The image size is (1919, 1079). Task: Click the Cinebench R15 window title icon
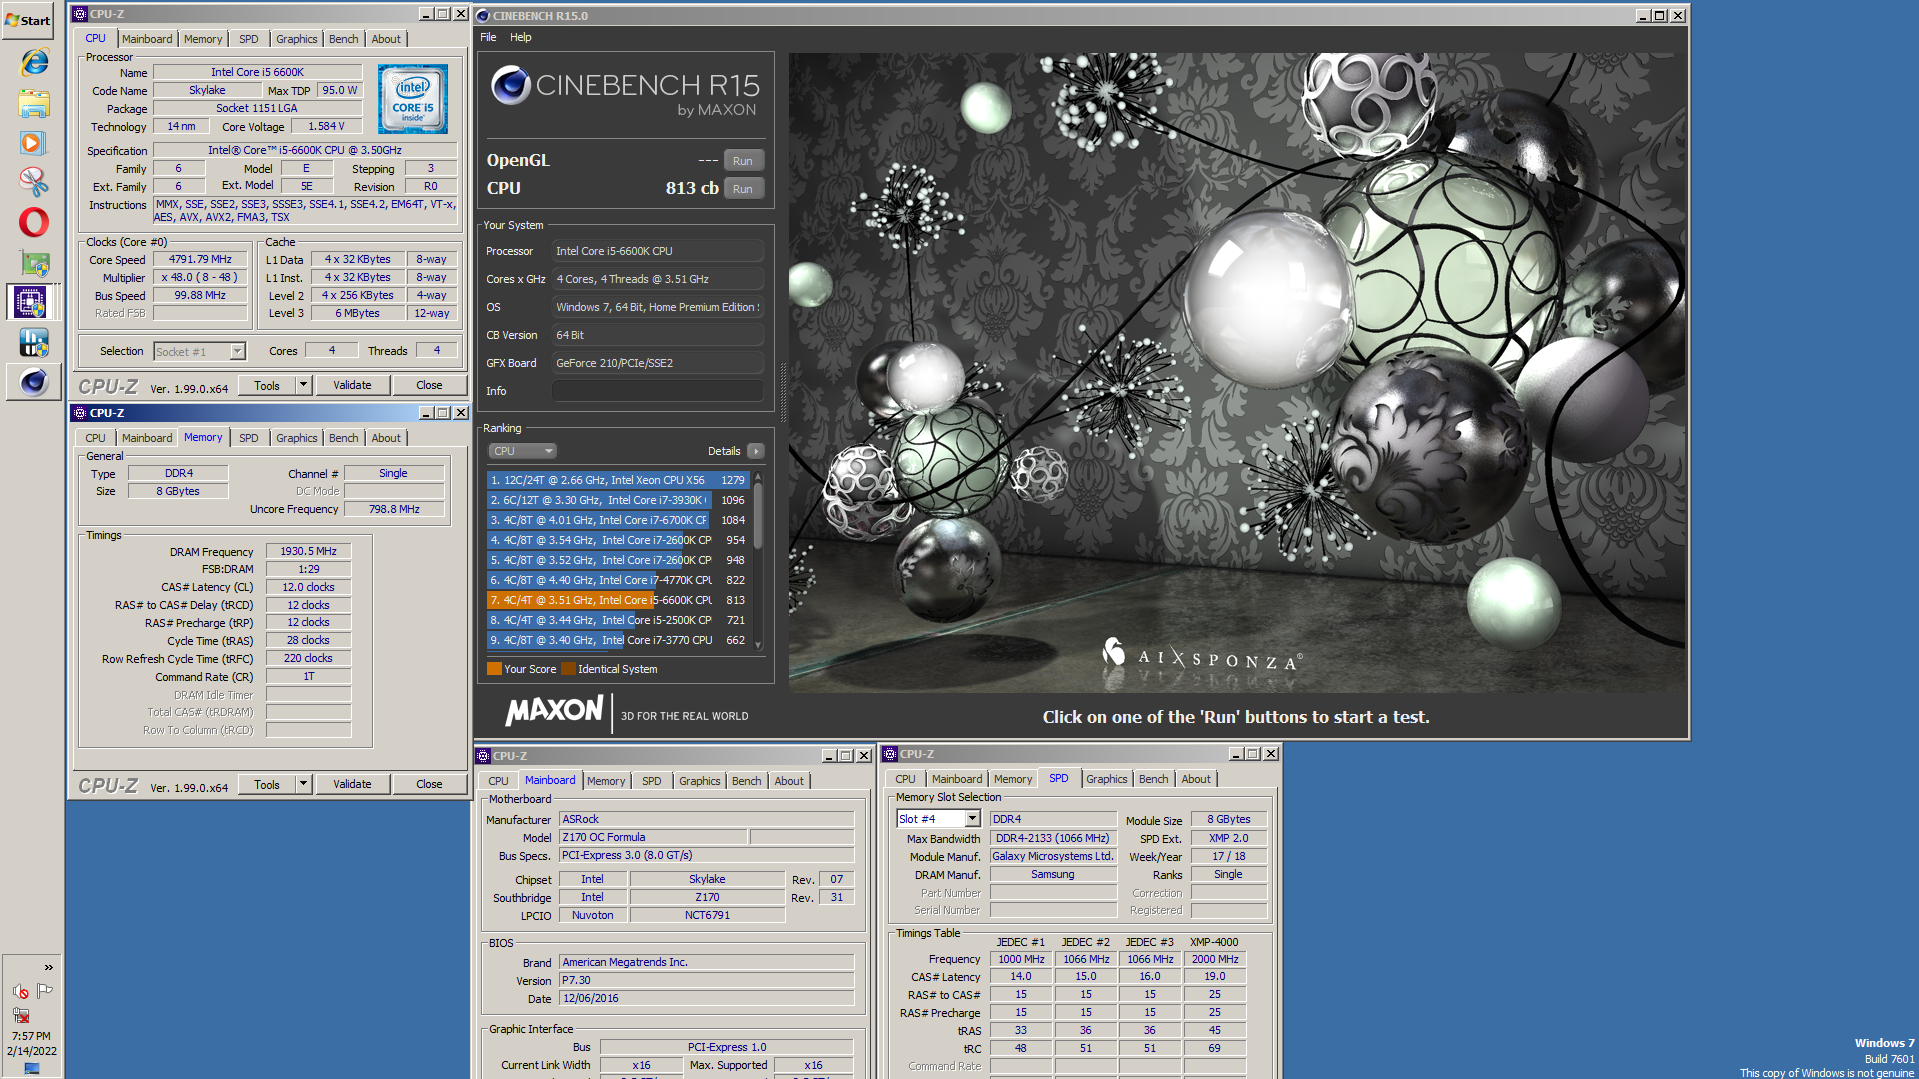tap(483, 16)
